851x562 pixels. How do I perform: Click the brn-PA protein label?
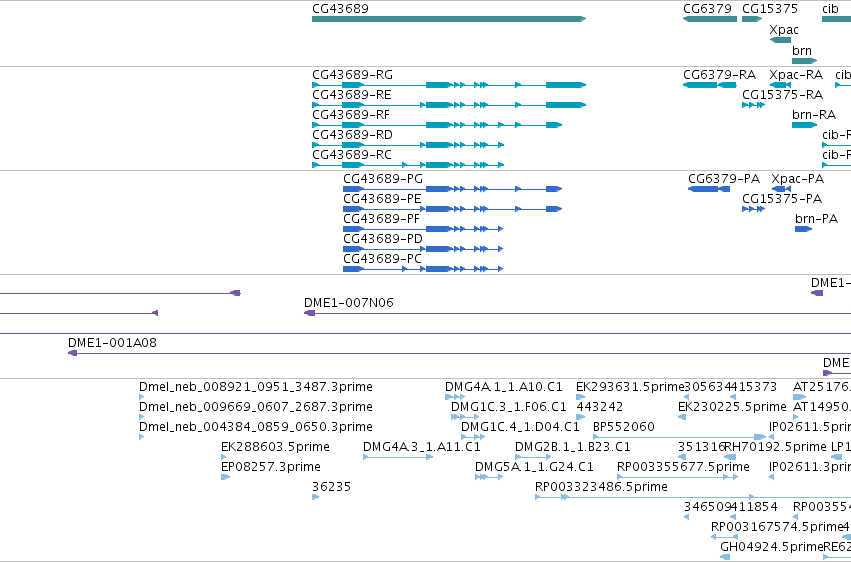[816, 219]
